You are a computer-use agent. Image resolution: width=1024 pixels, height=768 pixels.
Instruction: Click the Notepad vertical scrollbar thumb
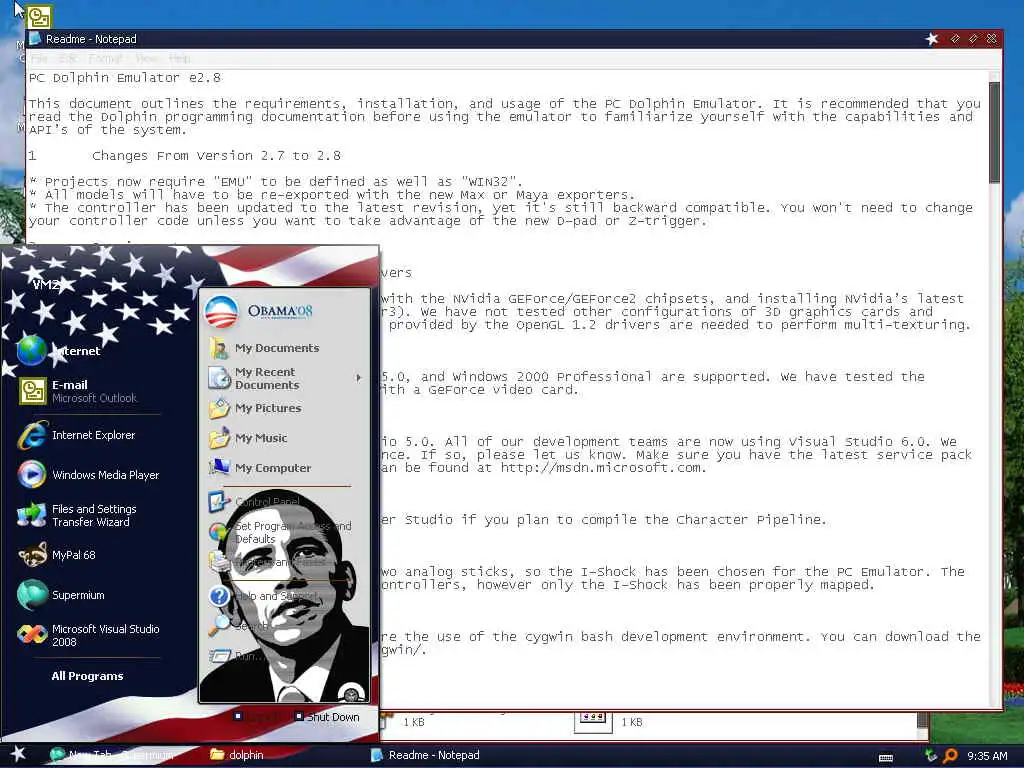[x=994, y=132]
